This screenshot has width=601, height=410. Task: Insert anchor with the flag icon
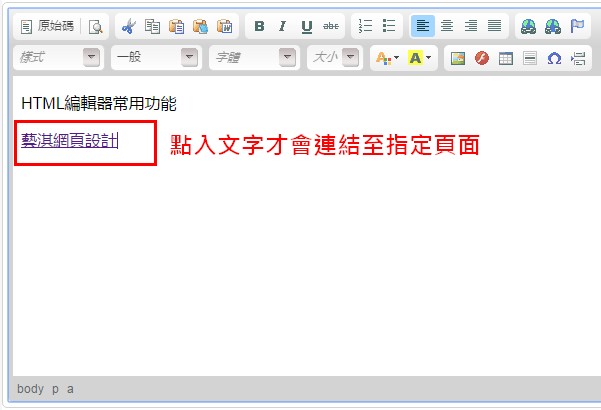click(x=577, y=26)
